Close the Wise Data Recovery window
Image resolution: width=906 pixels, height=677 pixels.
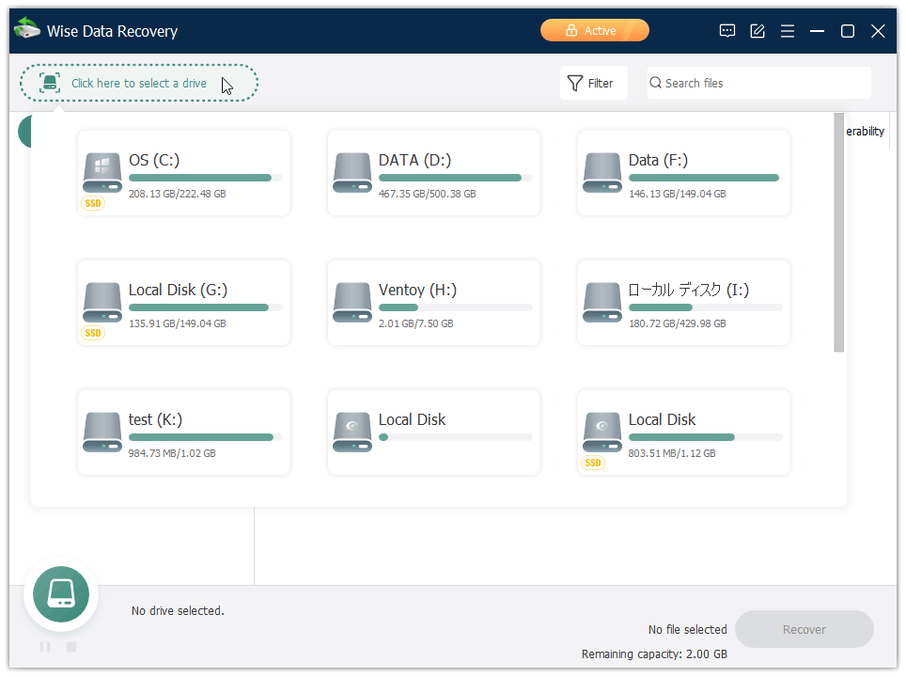click(878, 31)
